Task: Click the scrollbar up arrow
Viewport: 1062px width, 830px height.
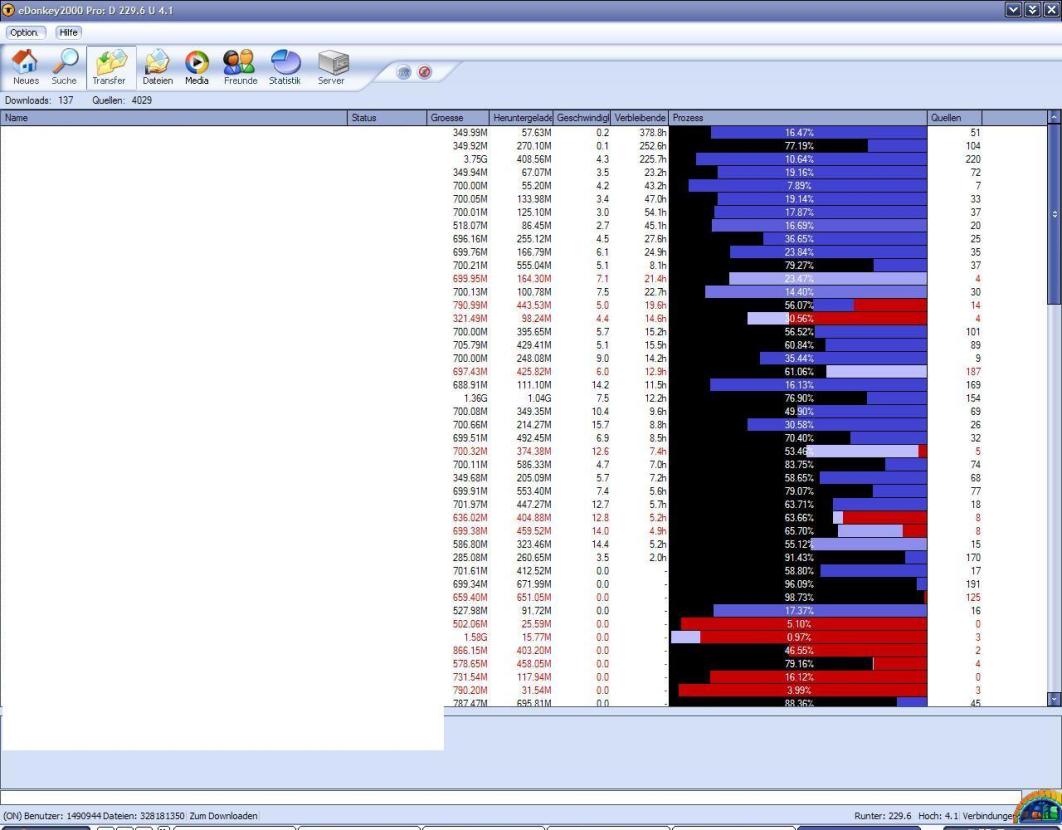Action: (1054, 117)
